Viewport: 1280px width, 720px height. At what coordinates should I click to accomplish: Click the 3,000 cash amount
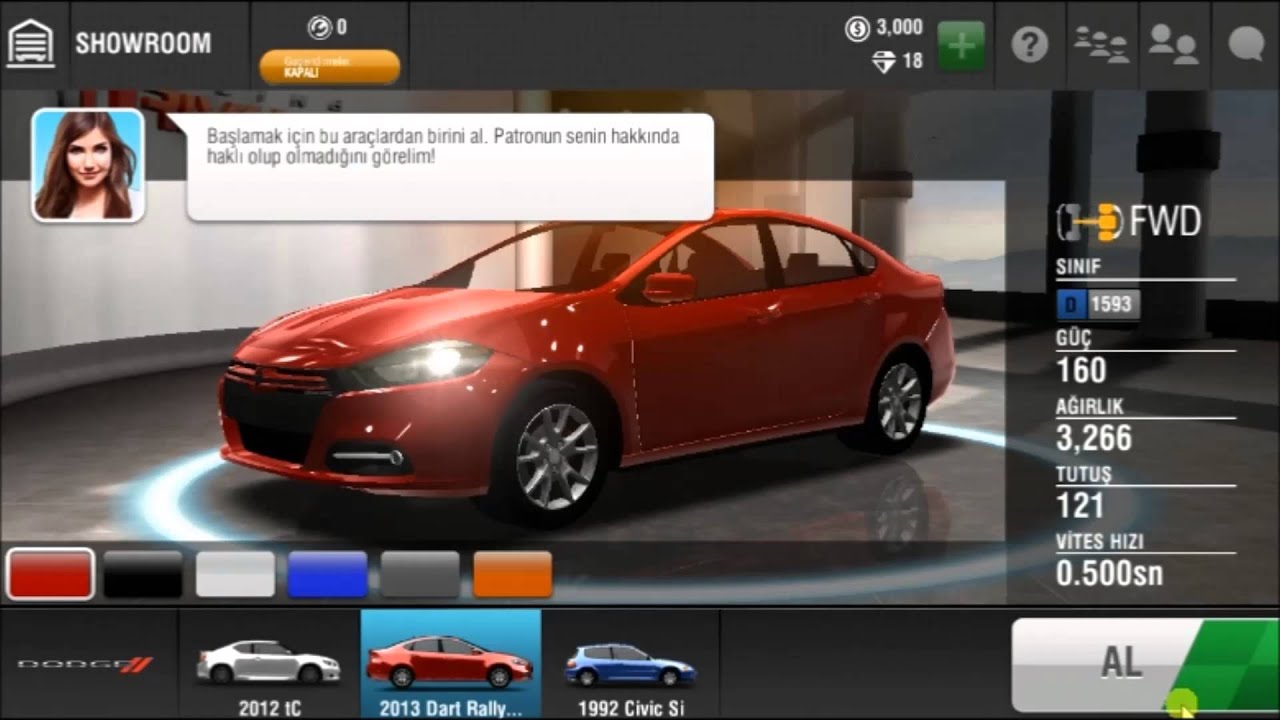pos(900,28)
